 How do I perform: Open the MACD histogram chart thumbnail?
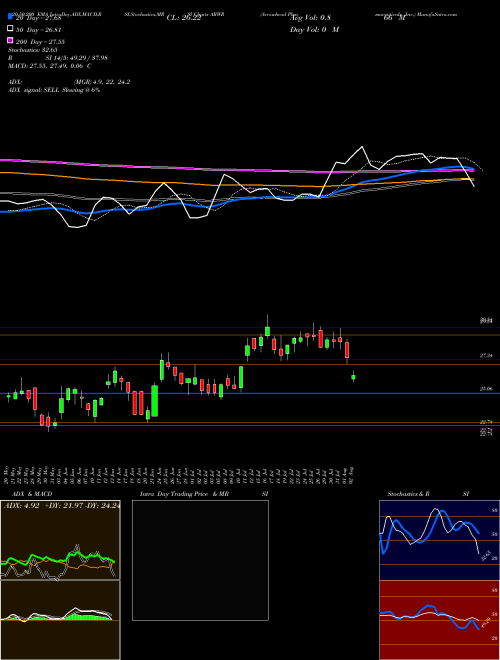coord(60,620)
